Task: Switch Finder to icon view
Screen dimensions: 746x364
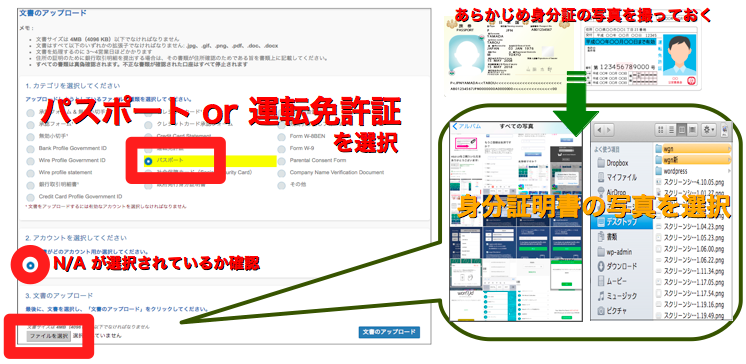Action: pos(660,129)
